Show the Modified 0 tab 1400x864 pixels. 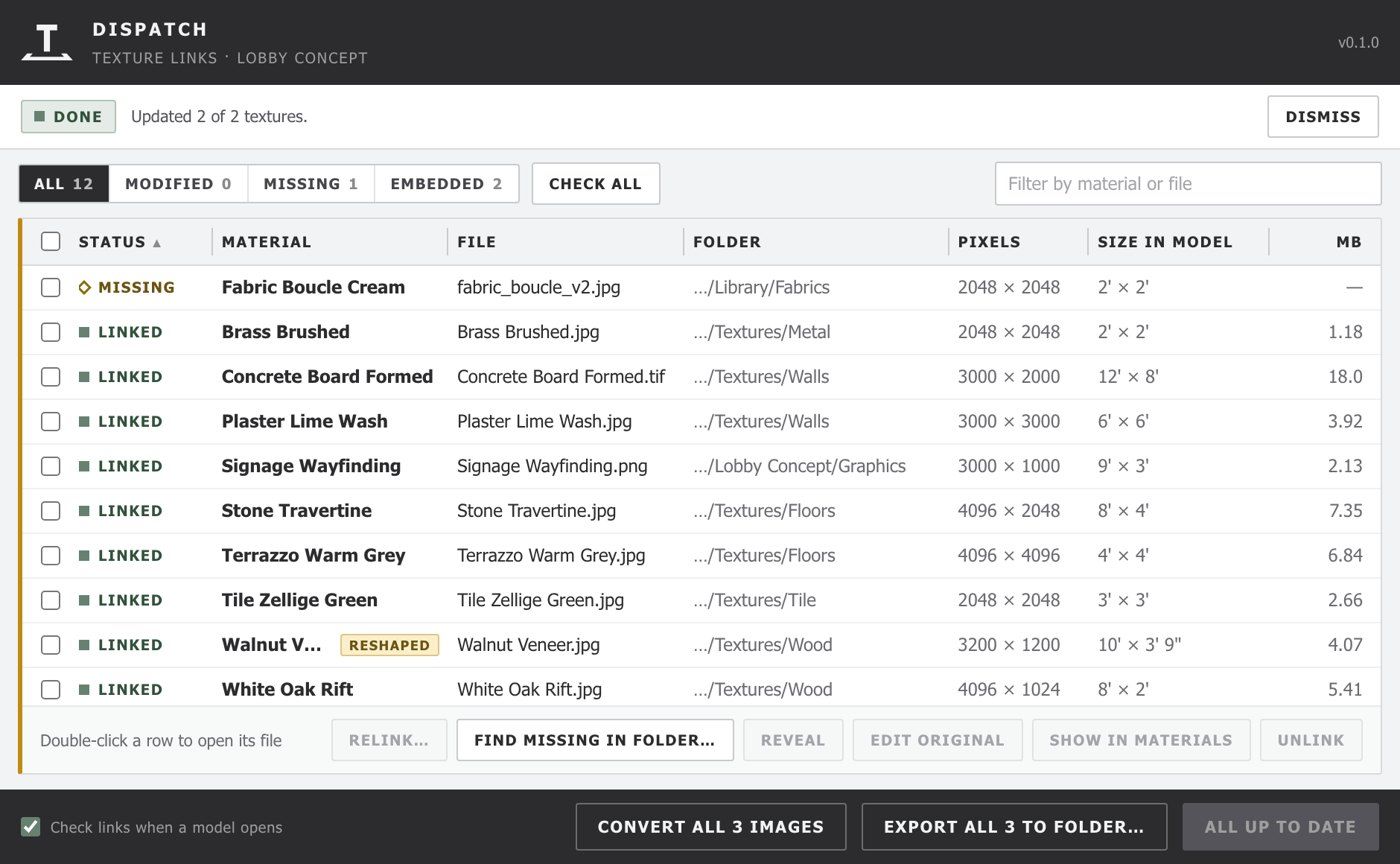[178, 184]
